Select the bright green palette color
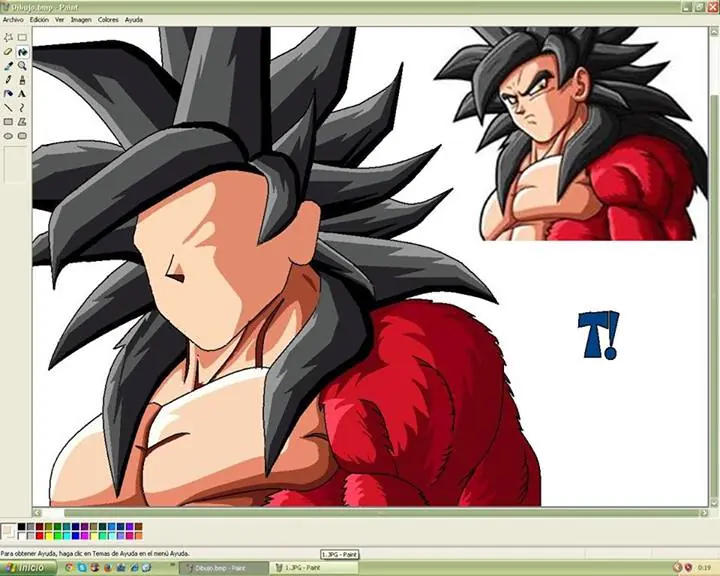This screenshot has width=720, height=576. coord(57,536)
